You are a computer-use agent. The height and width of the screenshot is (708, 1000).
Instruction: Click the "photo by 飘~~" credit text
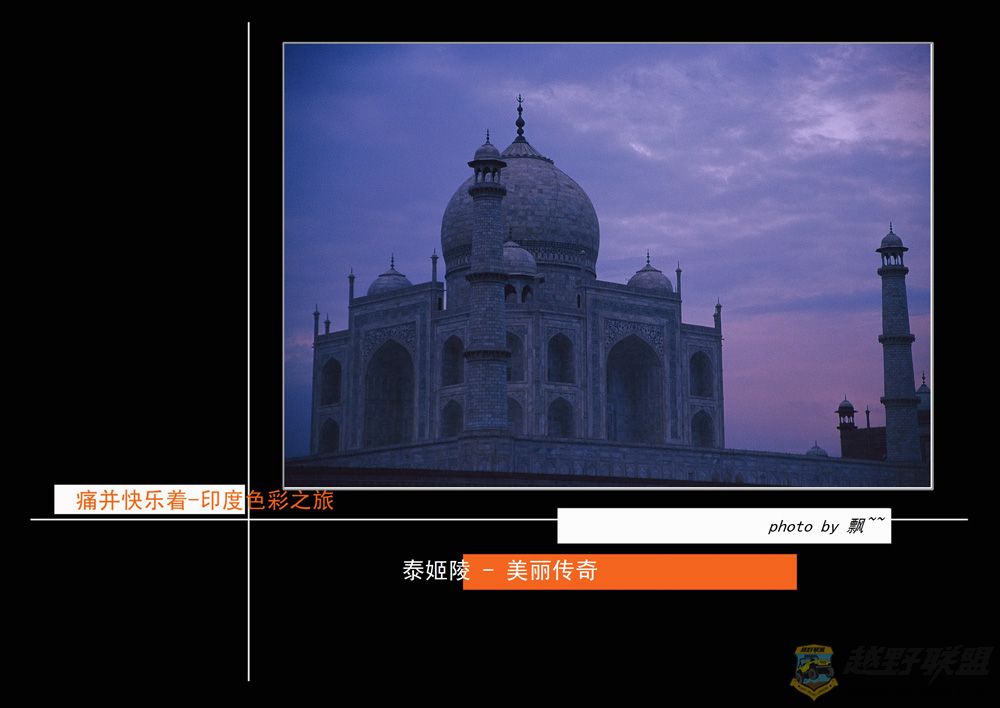pos(825,525)
